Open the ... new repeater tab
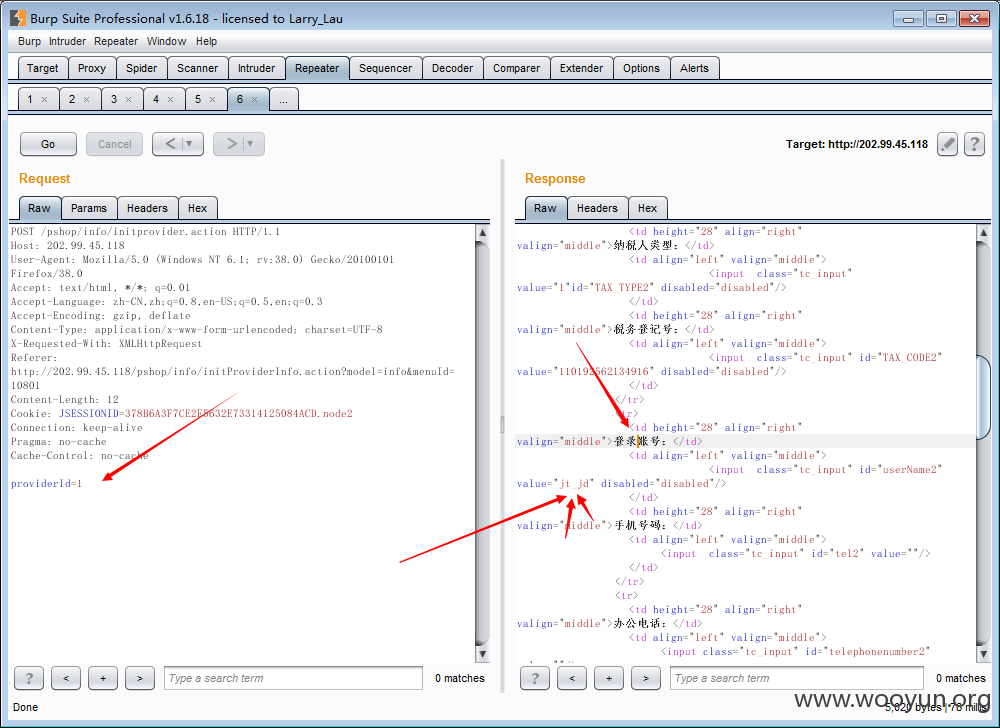The image size is (1000, 728). [x=284, y=99]
